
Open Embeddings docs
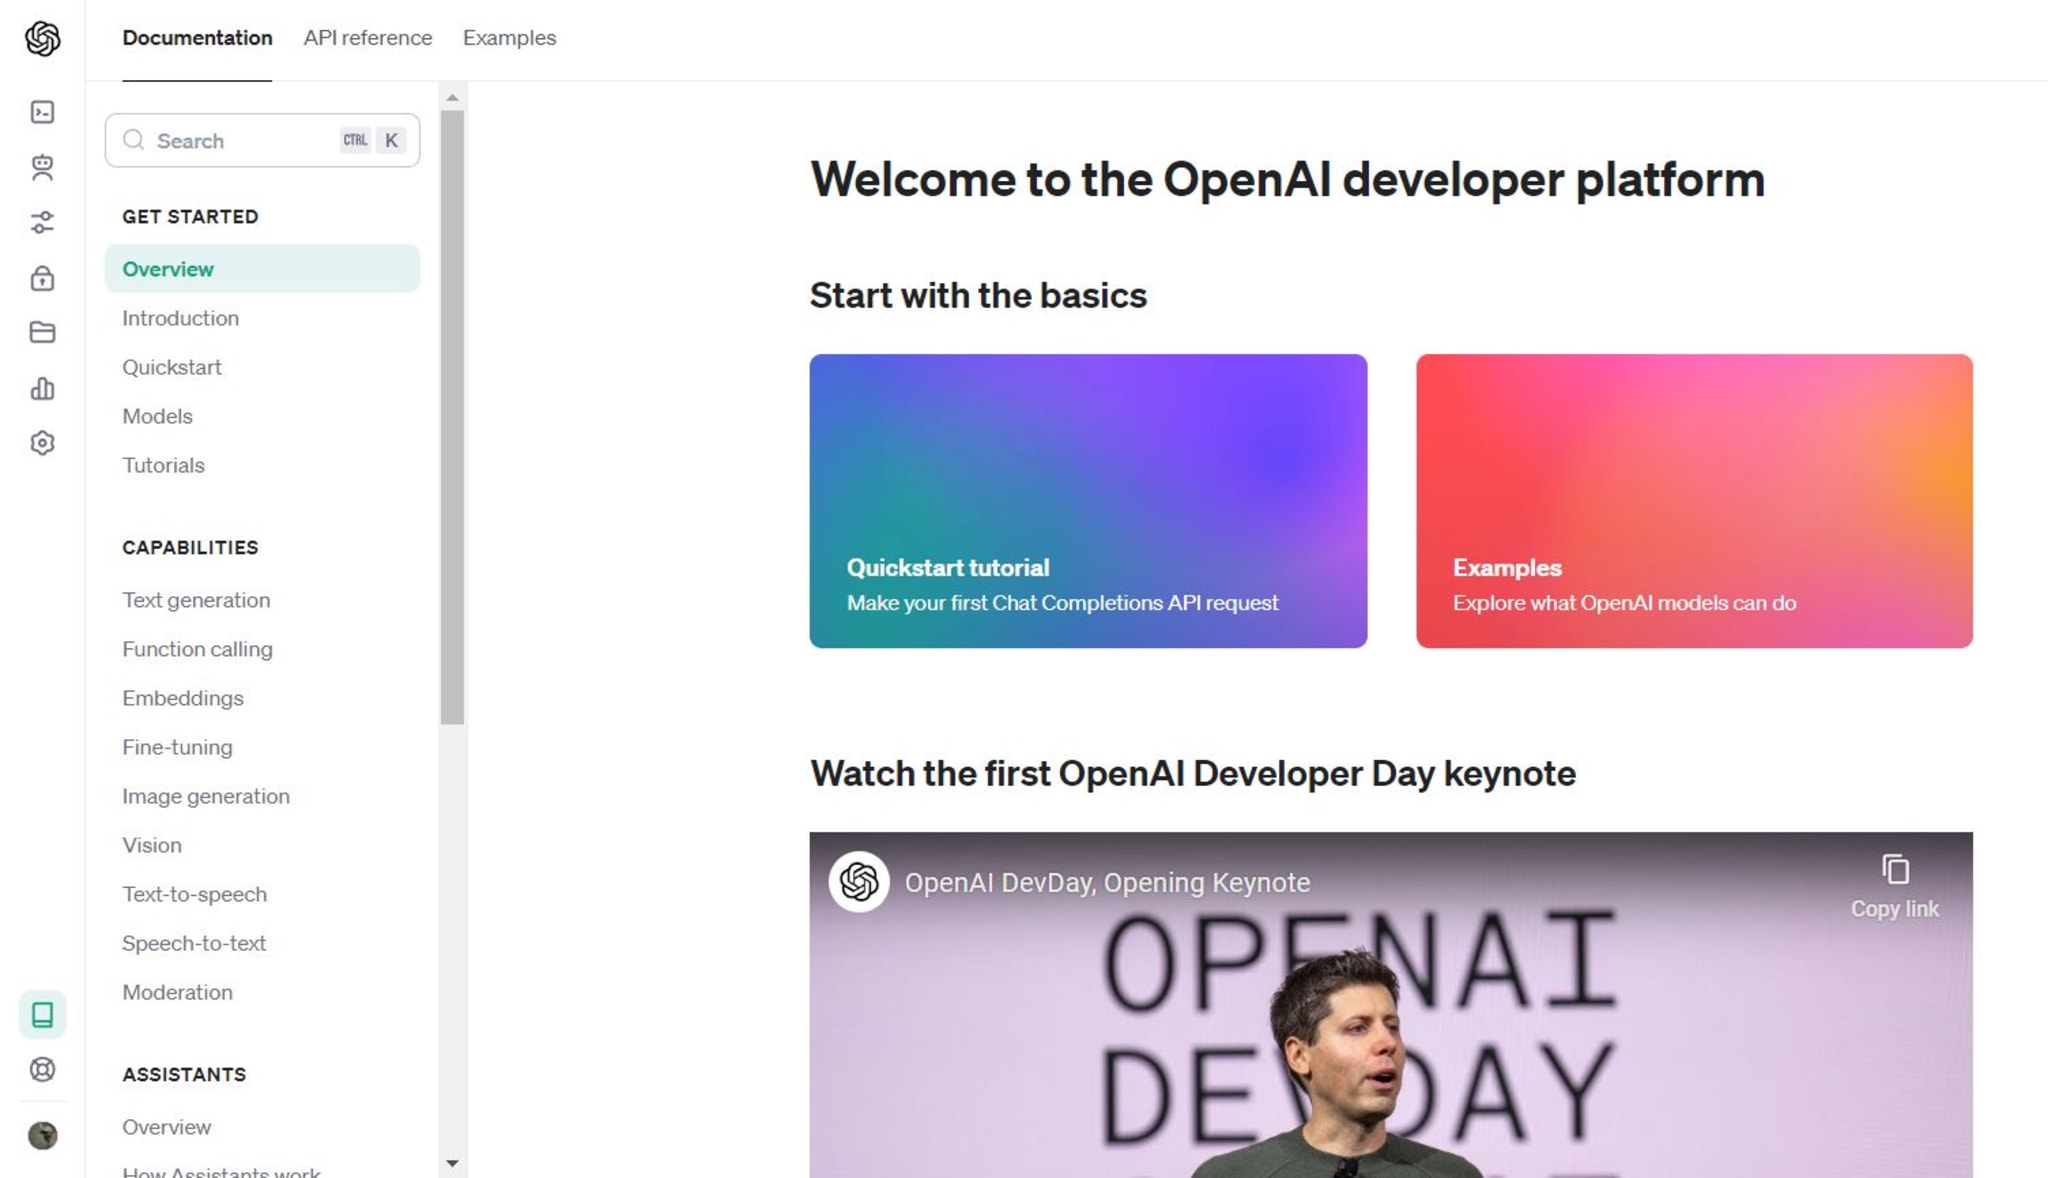click(183, 698)
